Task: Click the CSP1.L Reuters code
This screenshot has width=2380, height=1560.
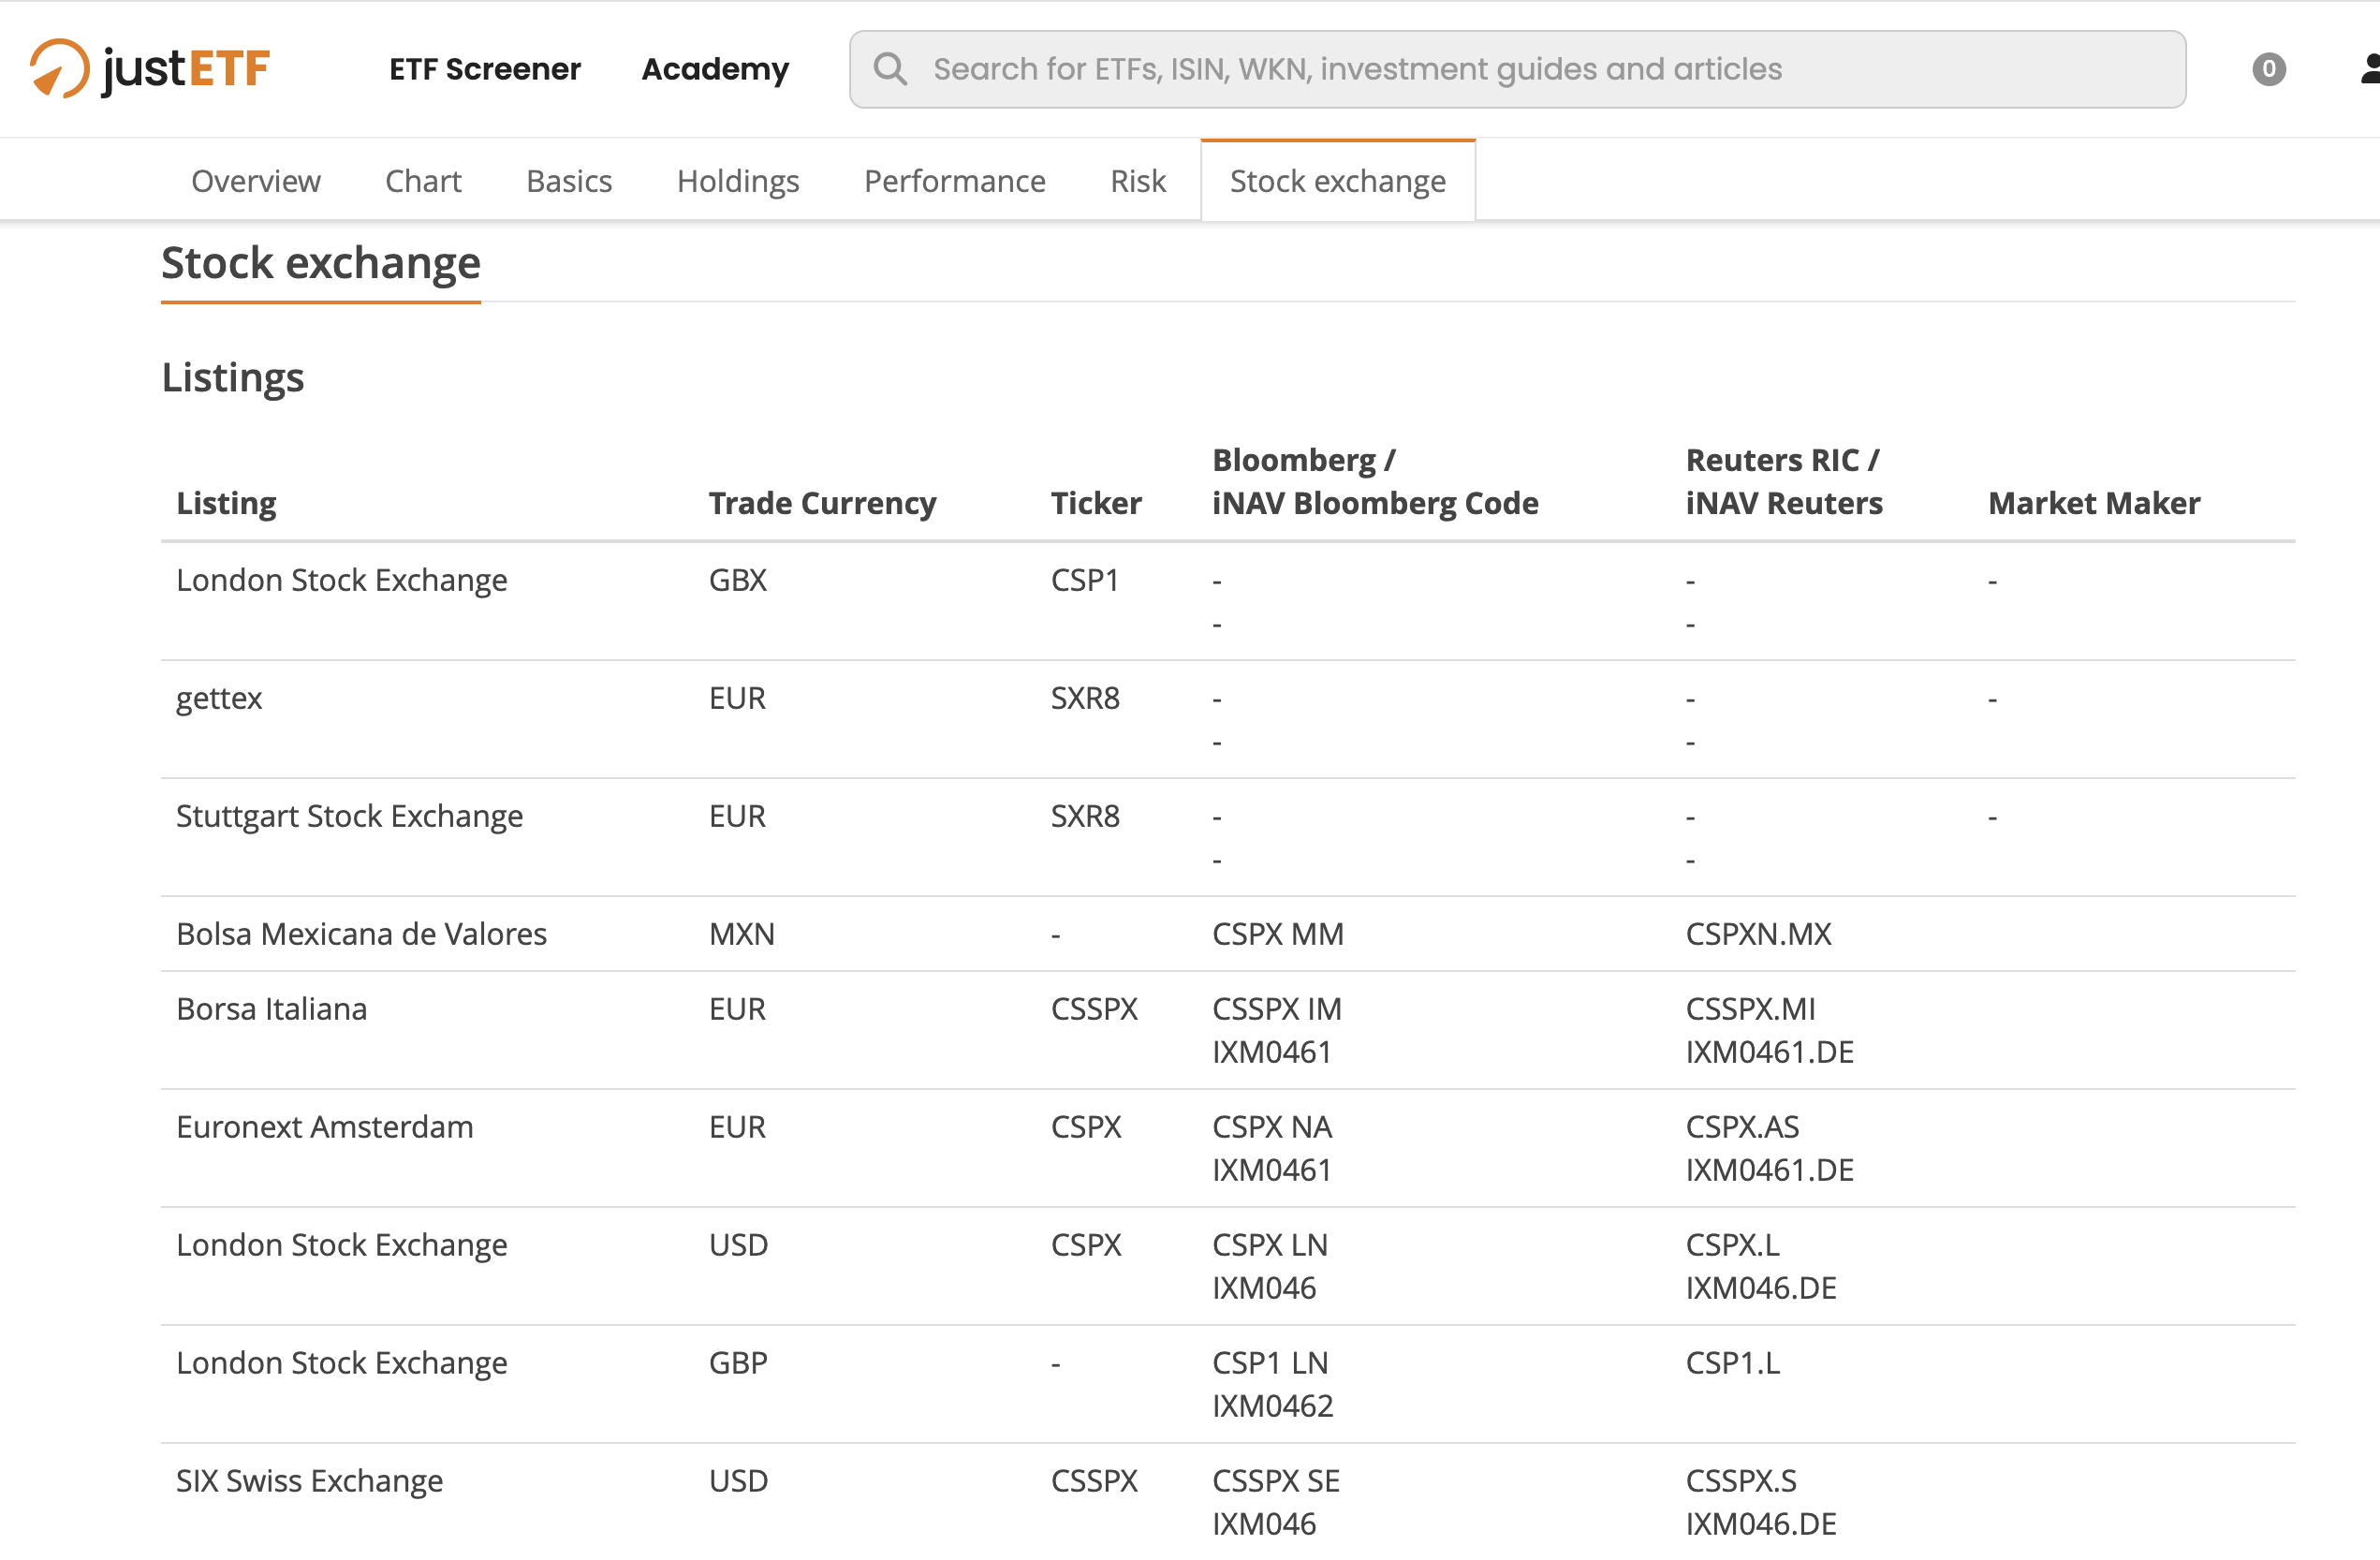Action: 1733,1363
